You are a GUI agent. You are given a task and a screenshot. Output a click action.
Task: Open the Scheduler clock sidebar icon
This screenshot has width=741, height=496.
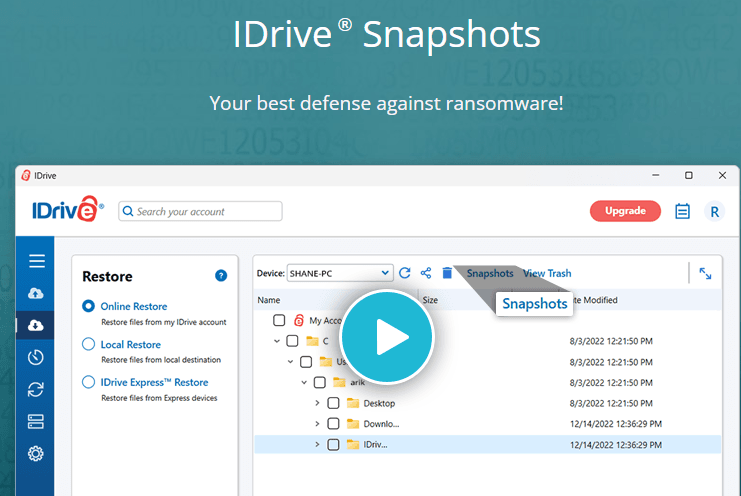click(x=35, y=357)
